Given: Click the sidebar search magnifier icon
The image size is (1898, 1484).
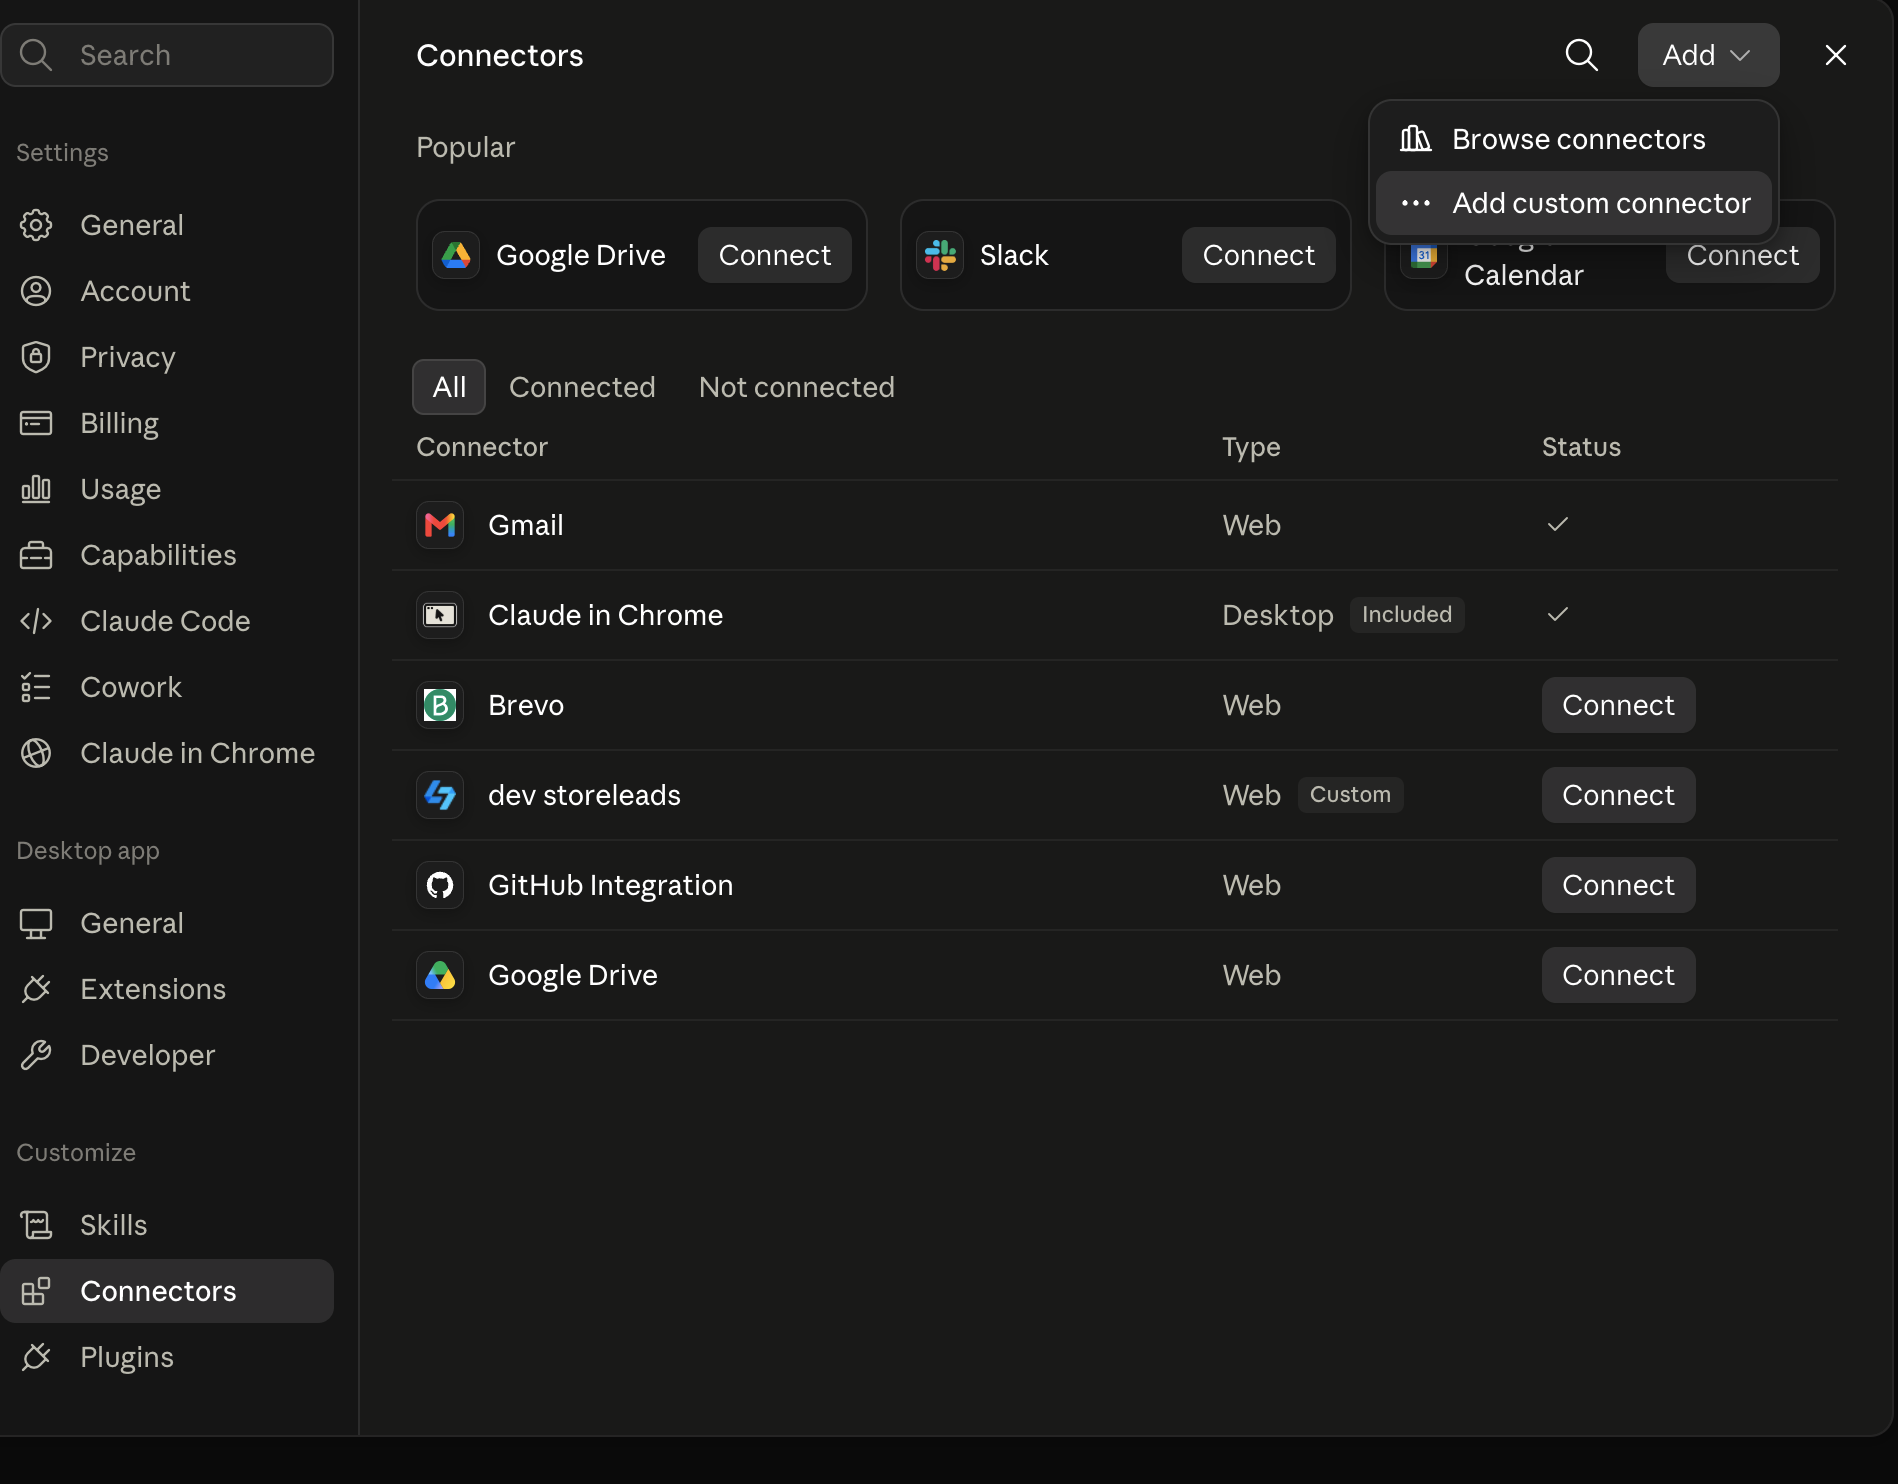Looking at the screenshot, I should [x=36, y=55].
